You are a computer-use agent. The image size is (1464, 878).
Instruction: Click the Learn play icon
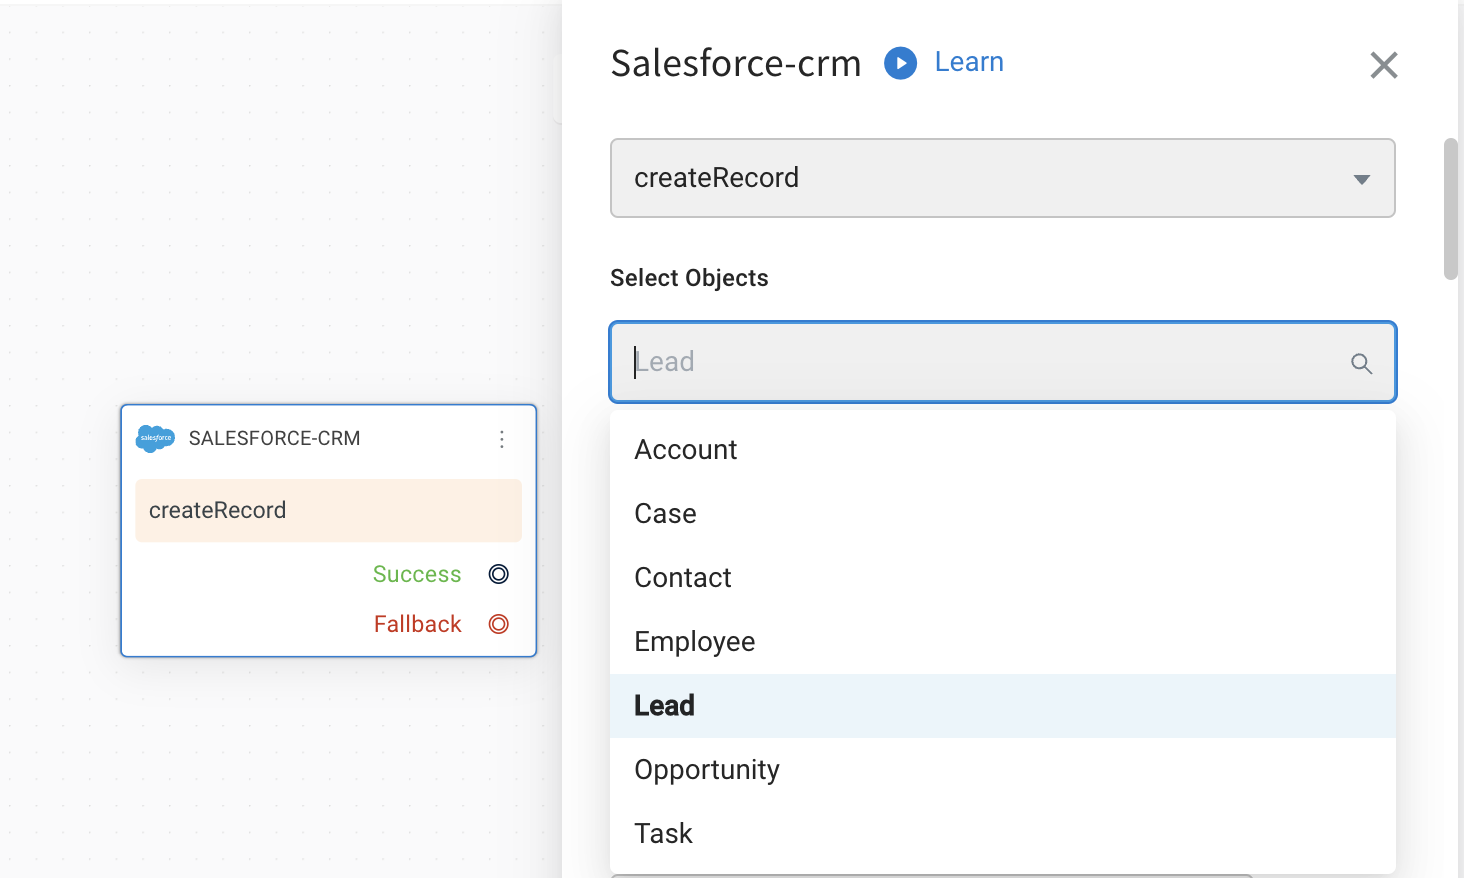900,63
